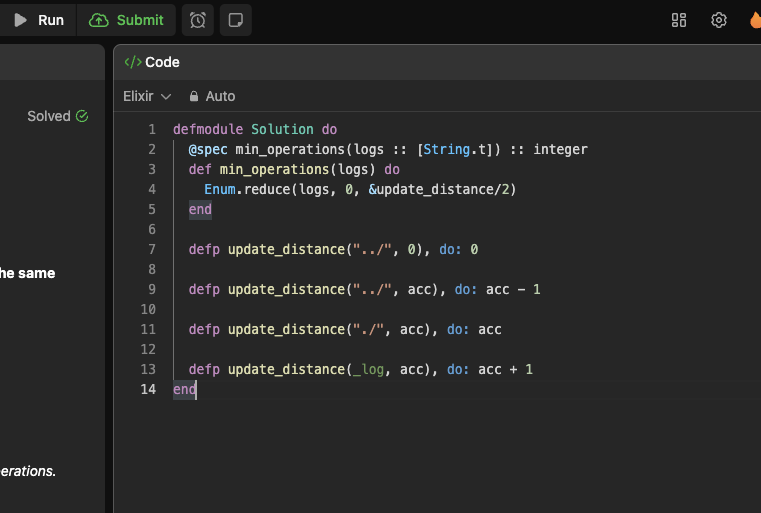Click the Auto lock indicator

coord(212,96)
